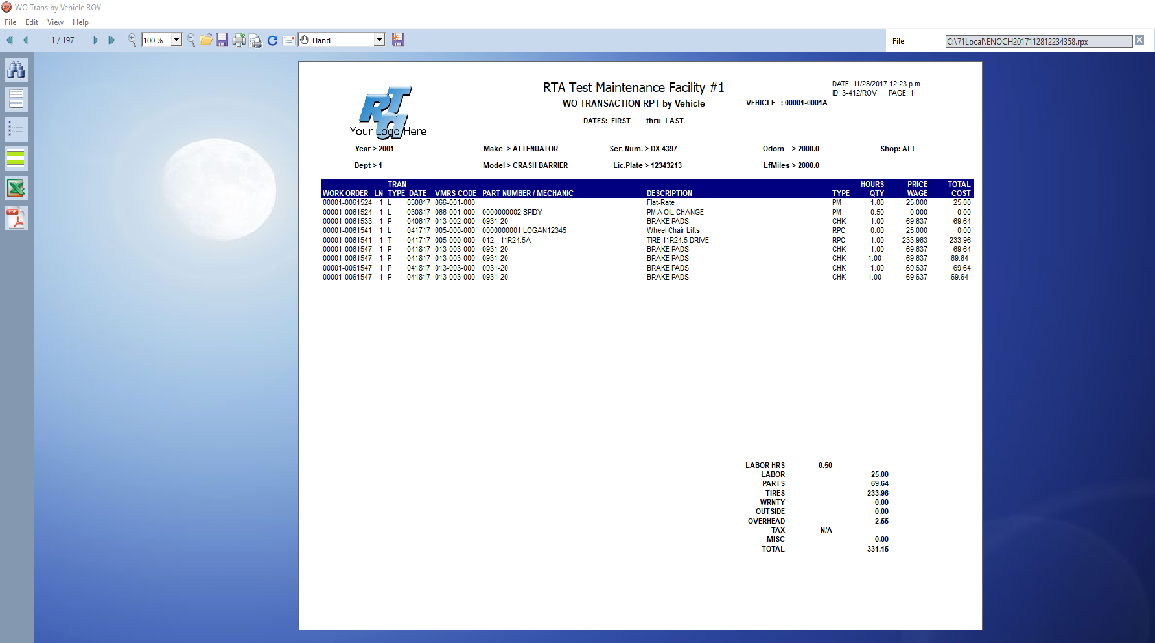1155x643 pixels.
Task: Refresh the report view
Action: [272, 40]
